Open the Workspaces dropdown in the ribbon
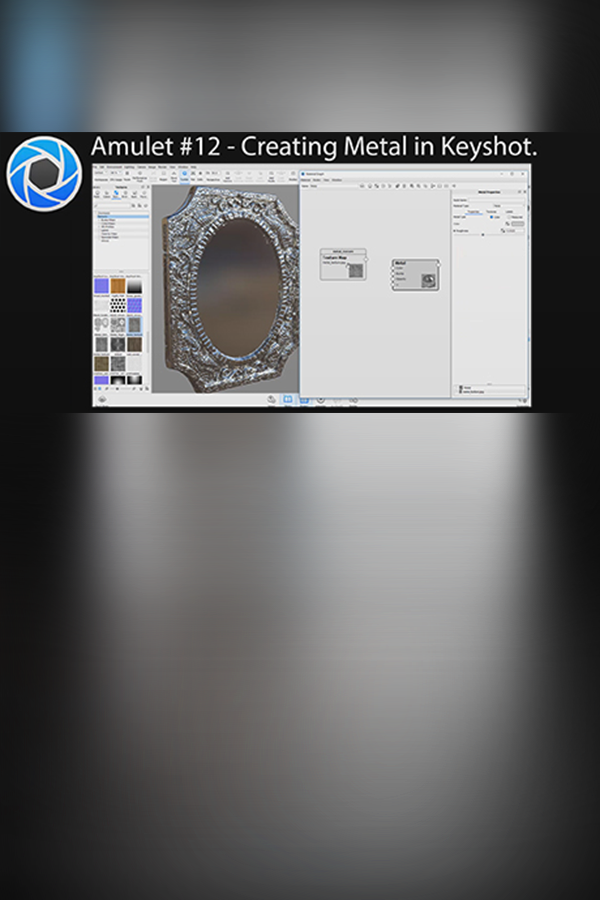The height and width of the screenshot is (900, 600). [x=101, y=173]
